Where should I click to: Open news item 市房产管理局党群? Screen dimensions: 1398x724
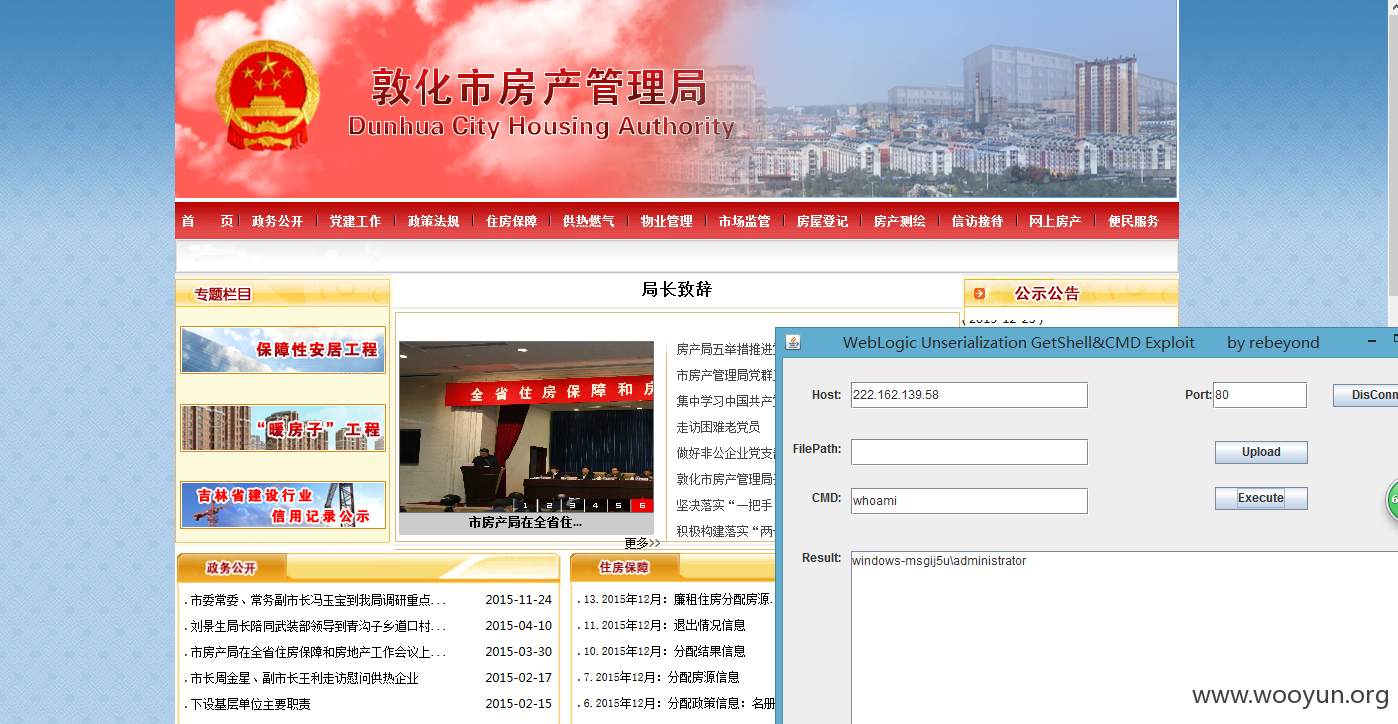point(726,375)
